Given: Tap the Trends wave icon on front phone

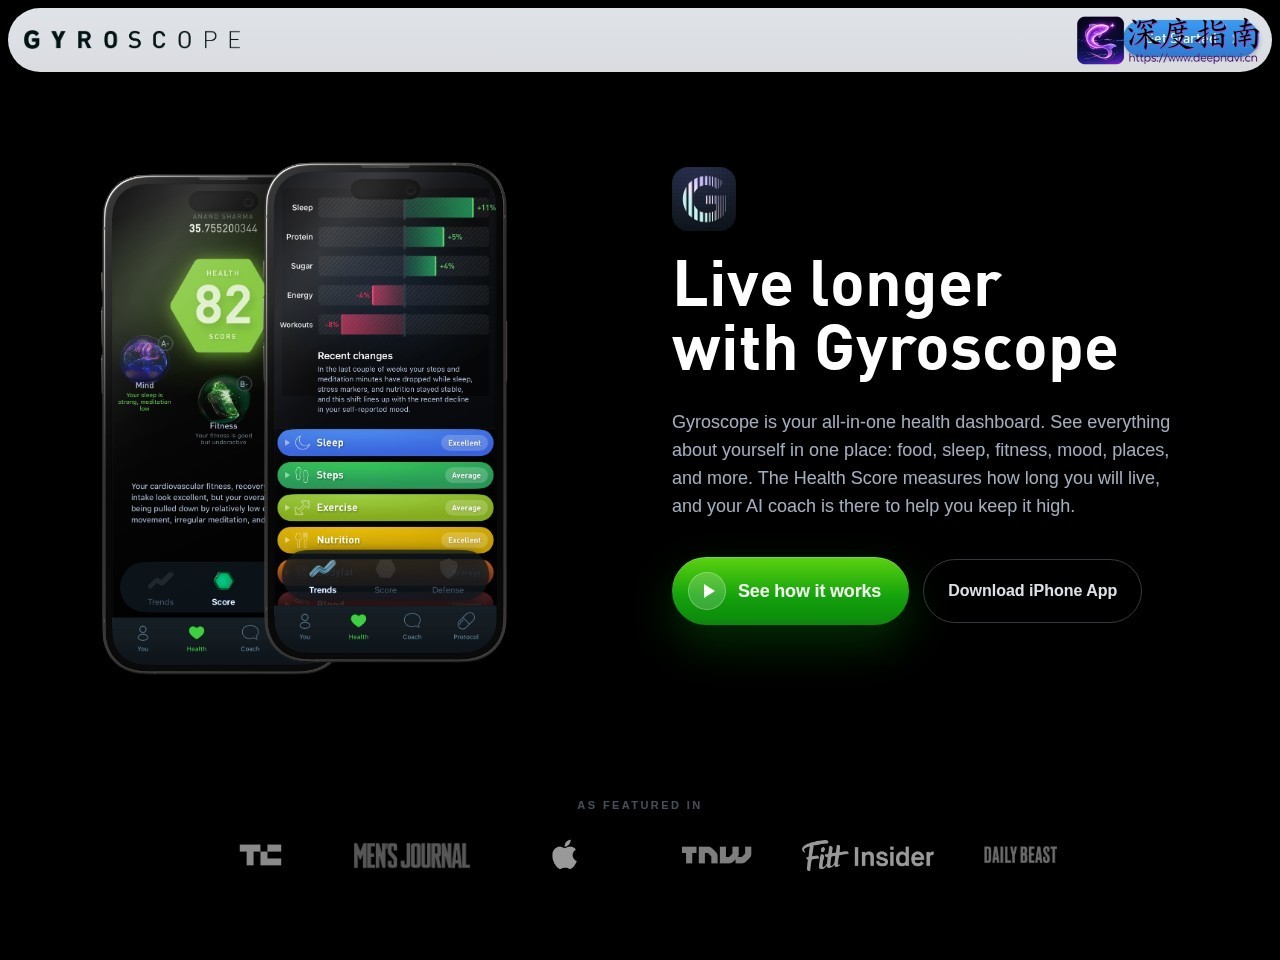Looking at the screenshot, I should tap(322, 569).
